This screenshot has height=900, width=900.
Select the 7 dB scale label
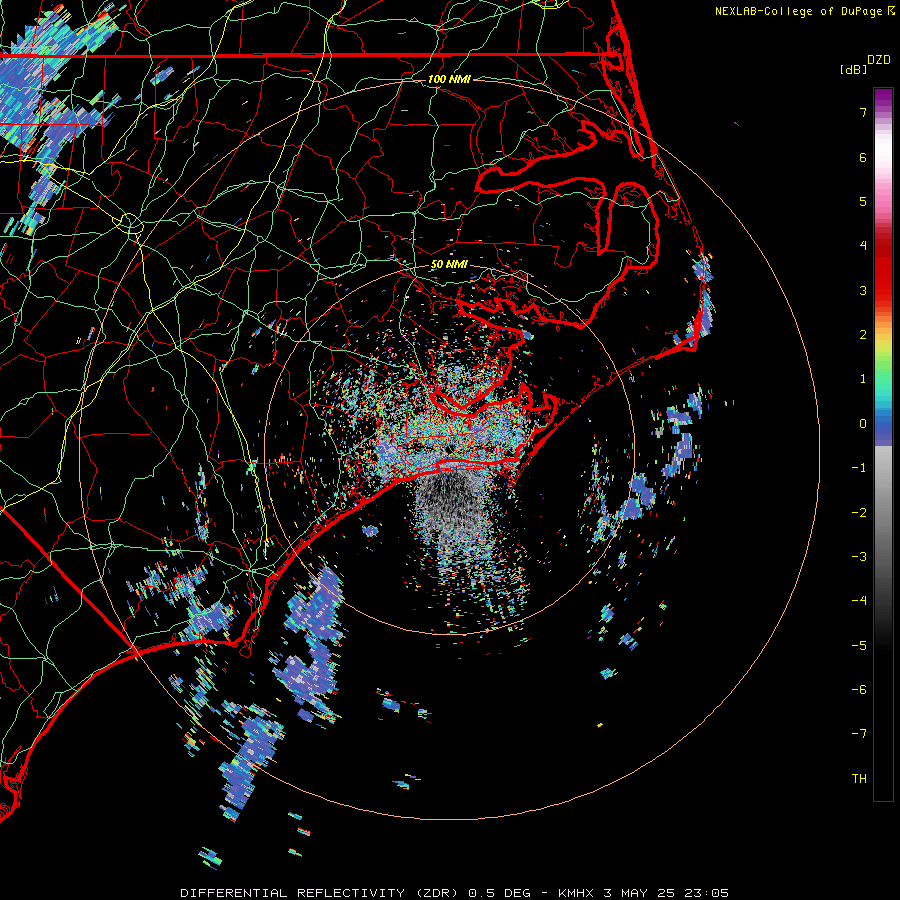(x=863, y=112)
